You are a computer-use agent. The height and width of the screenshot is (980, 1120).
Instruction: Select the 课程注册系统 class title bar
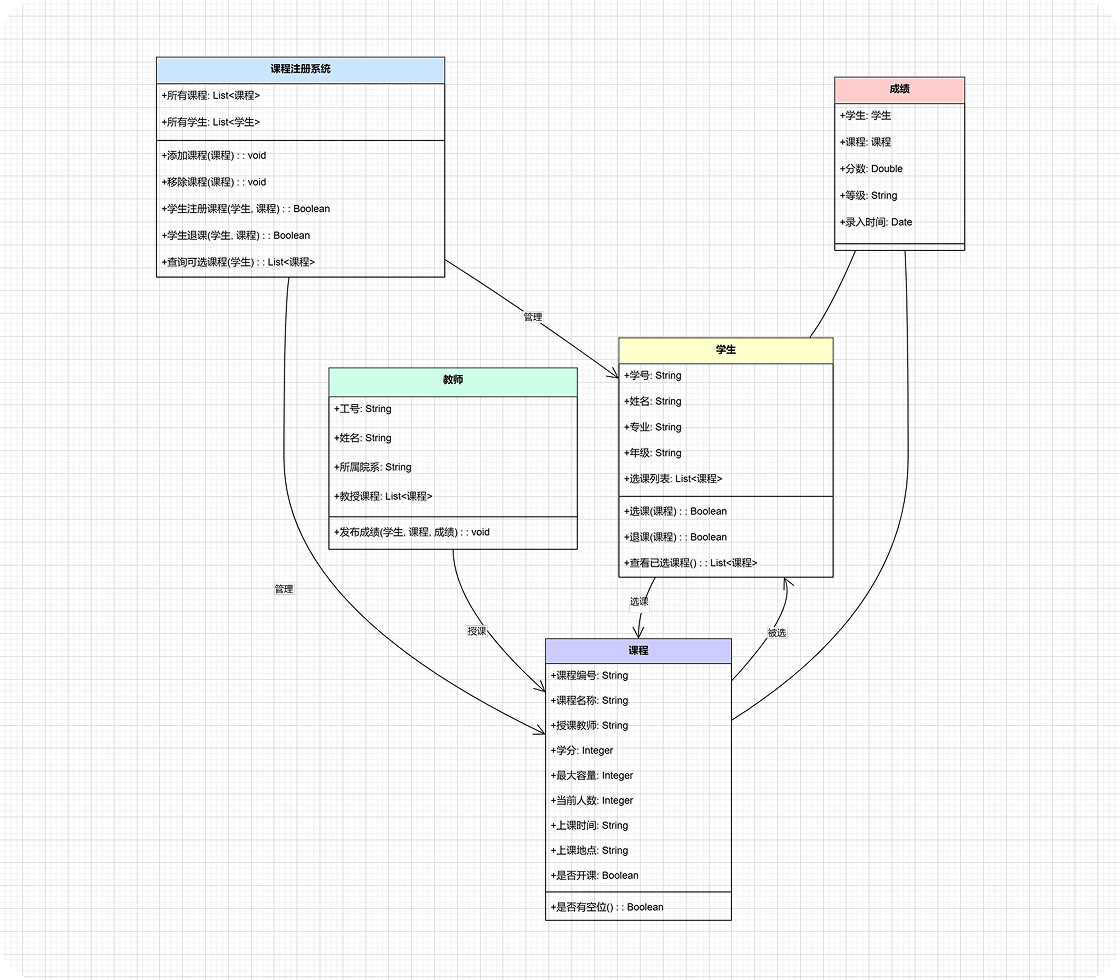[299, 70]
